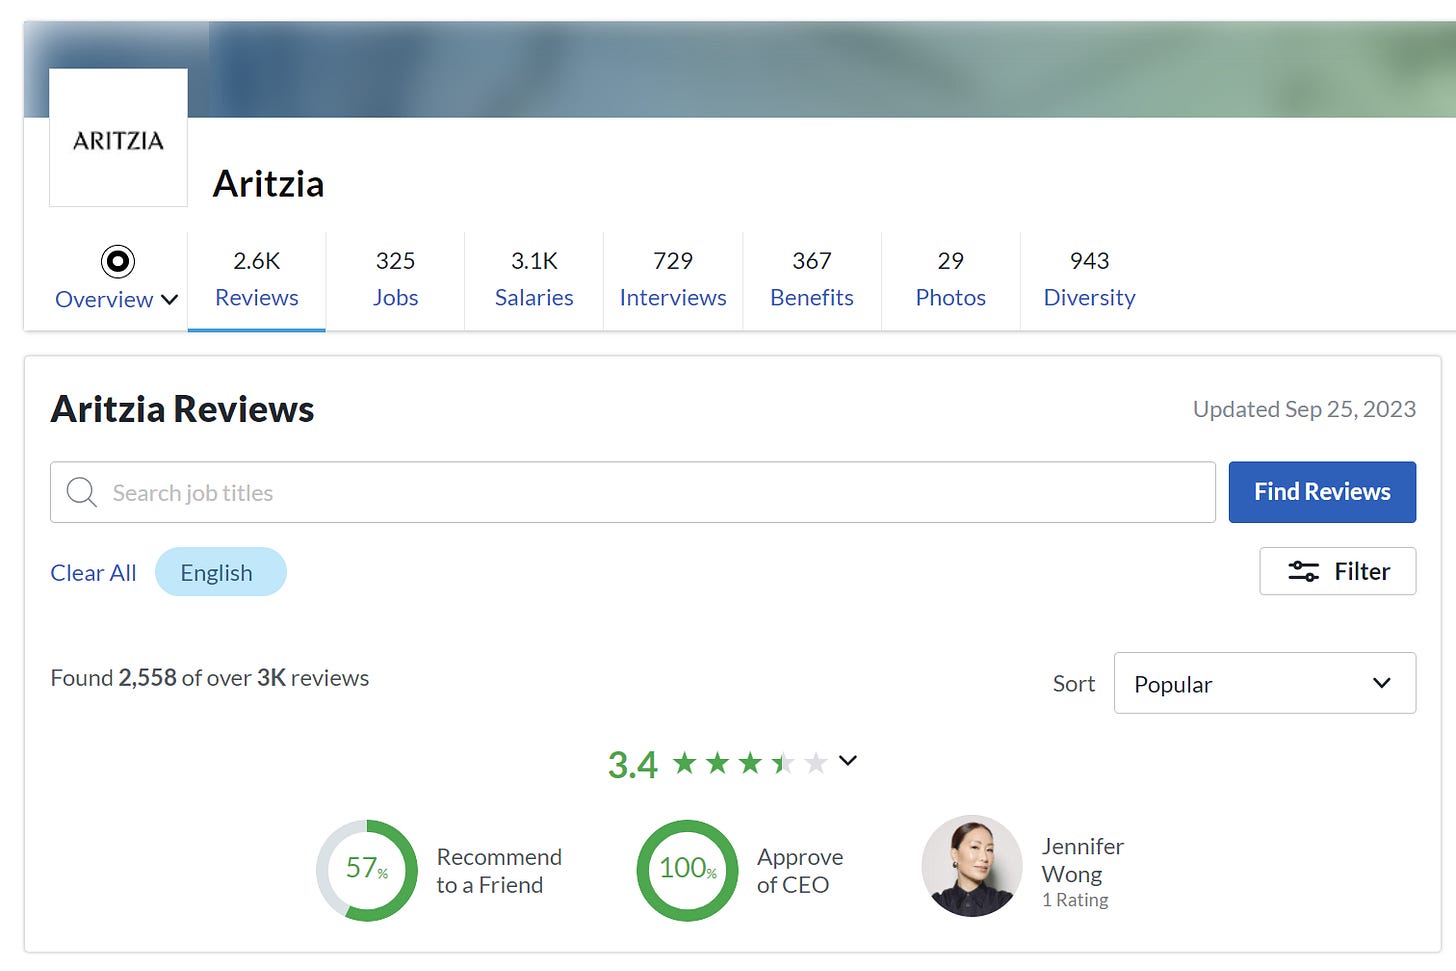
Task: View the Photos tab
Action: (951, 280)
